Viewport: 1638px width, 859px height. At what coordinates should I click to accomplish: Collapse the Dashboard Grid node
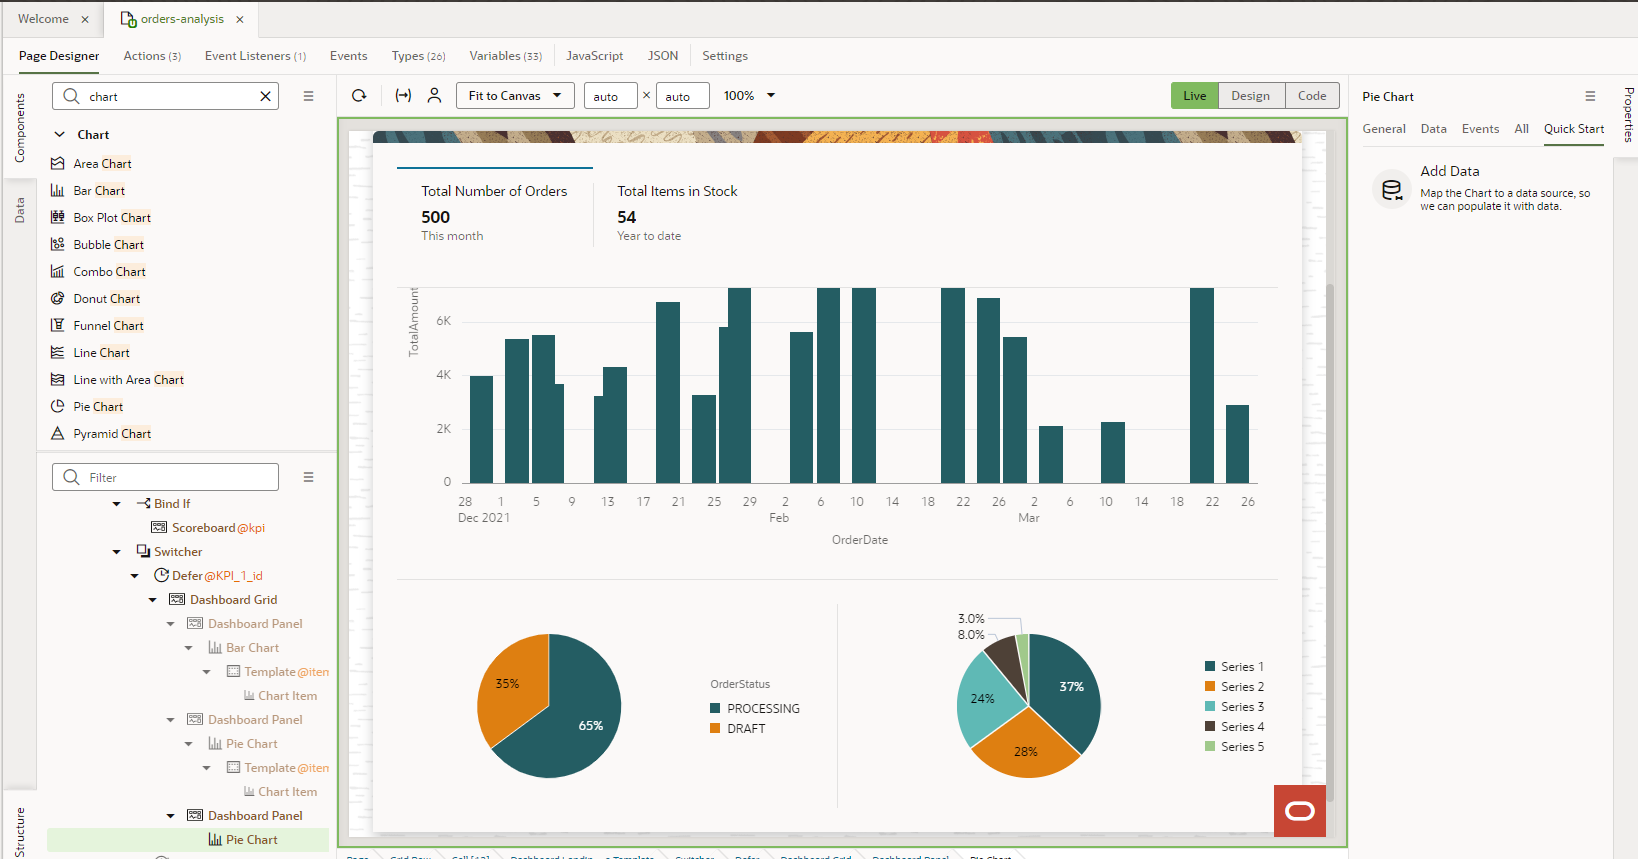click(153, 600)
